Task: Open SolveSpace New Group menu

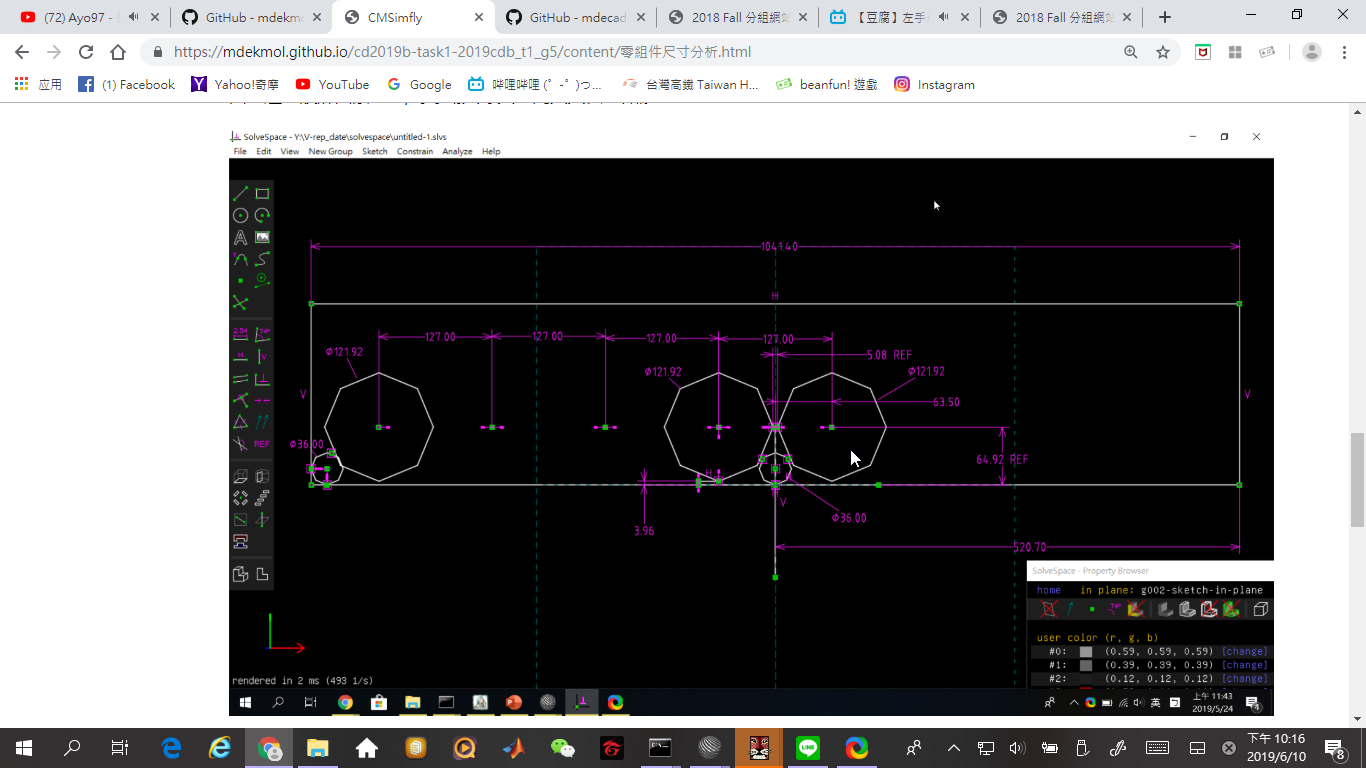Action: (x=330, y=151)
